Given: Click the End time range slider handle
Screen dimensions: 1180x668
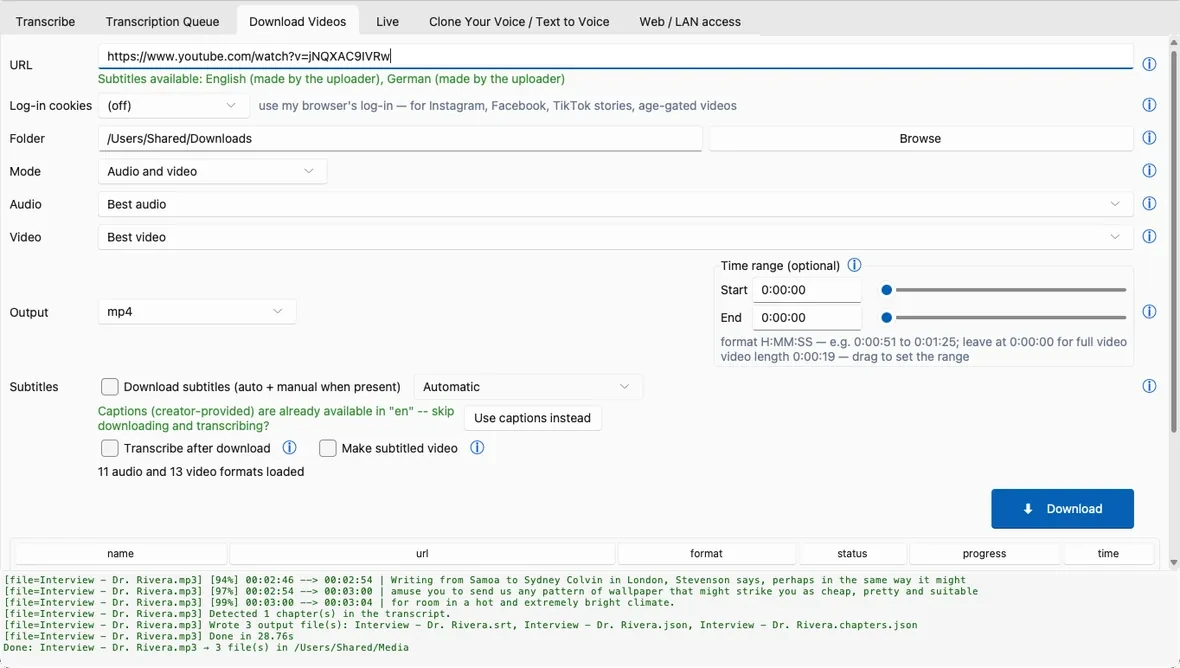Looking at the screenshot, I should 887,317.
